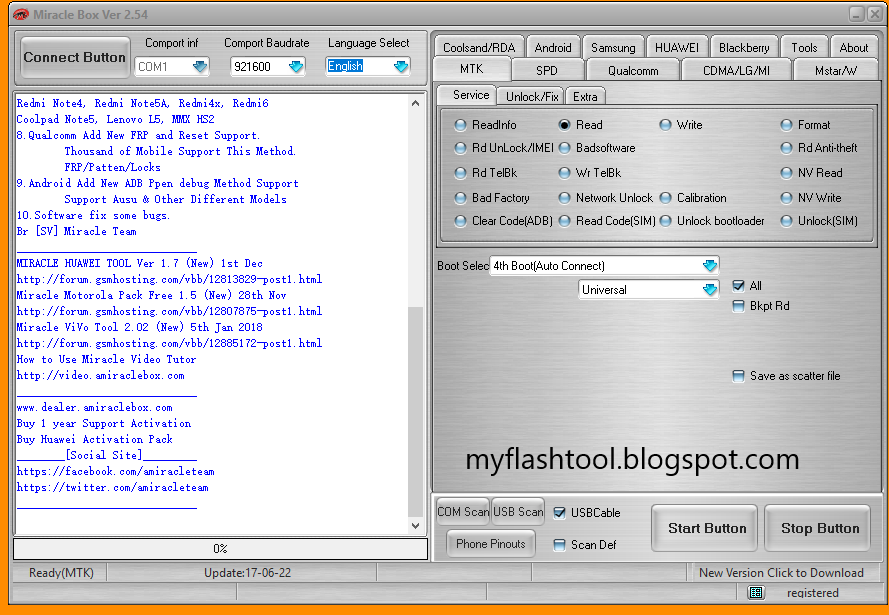Viewport: 889px width, 615px height.
Task: Open the Extra sub-tab
Action: [585, 96]
